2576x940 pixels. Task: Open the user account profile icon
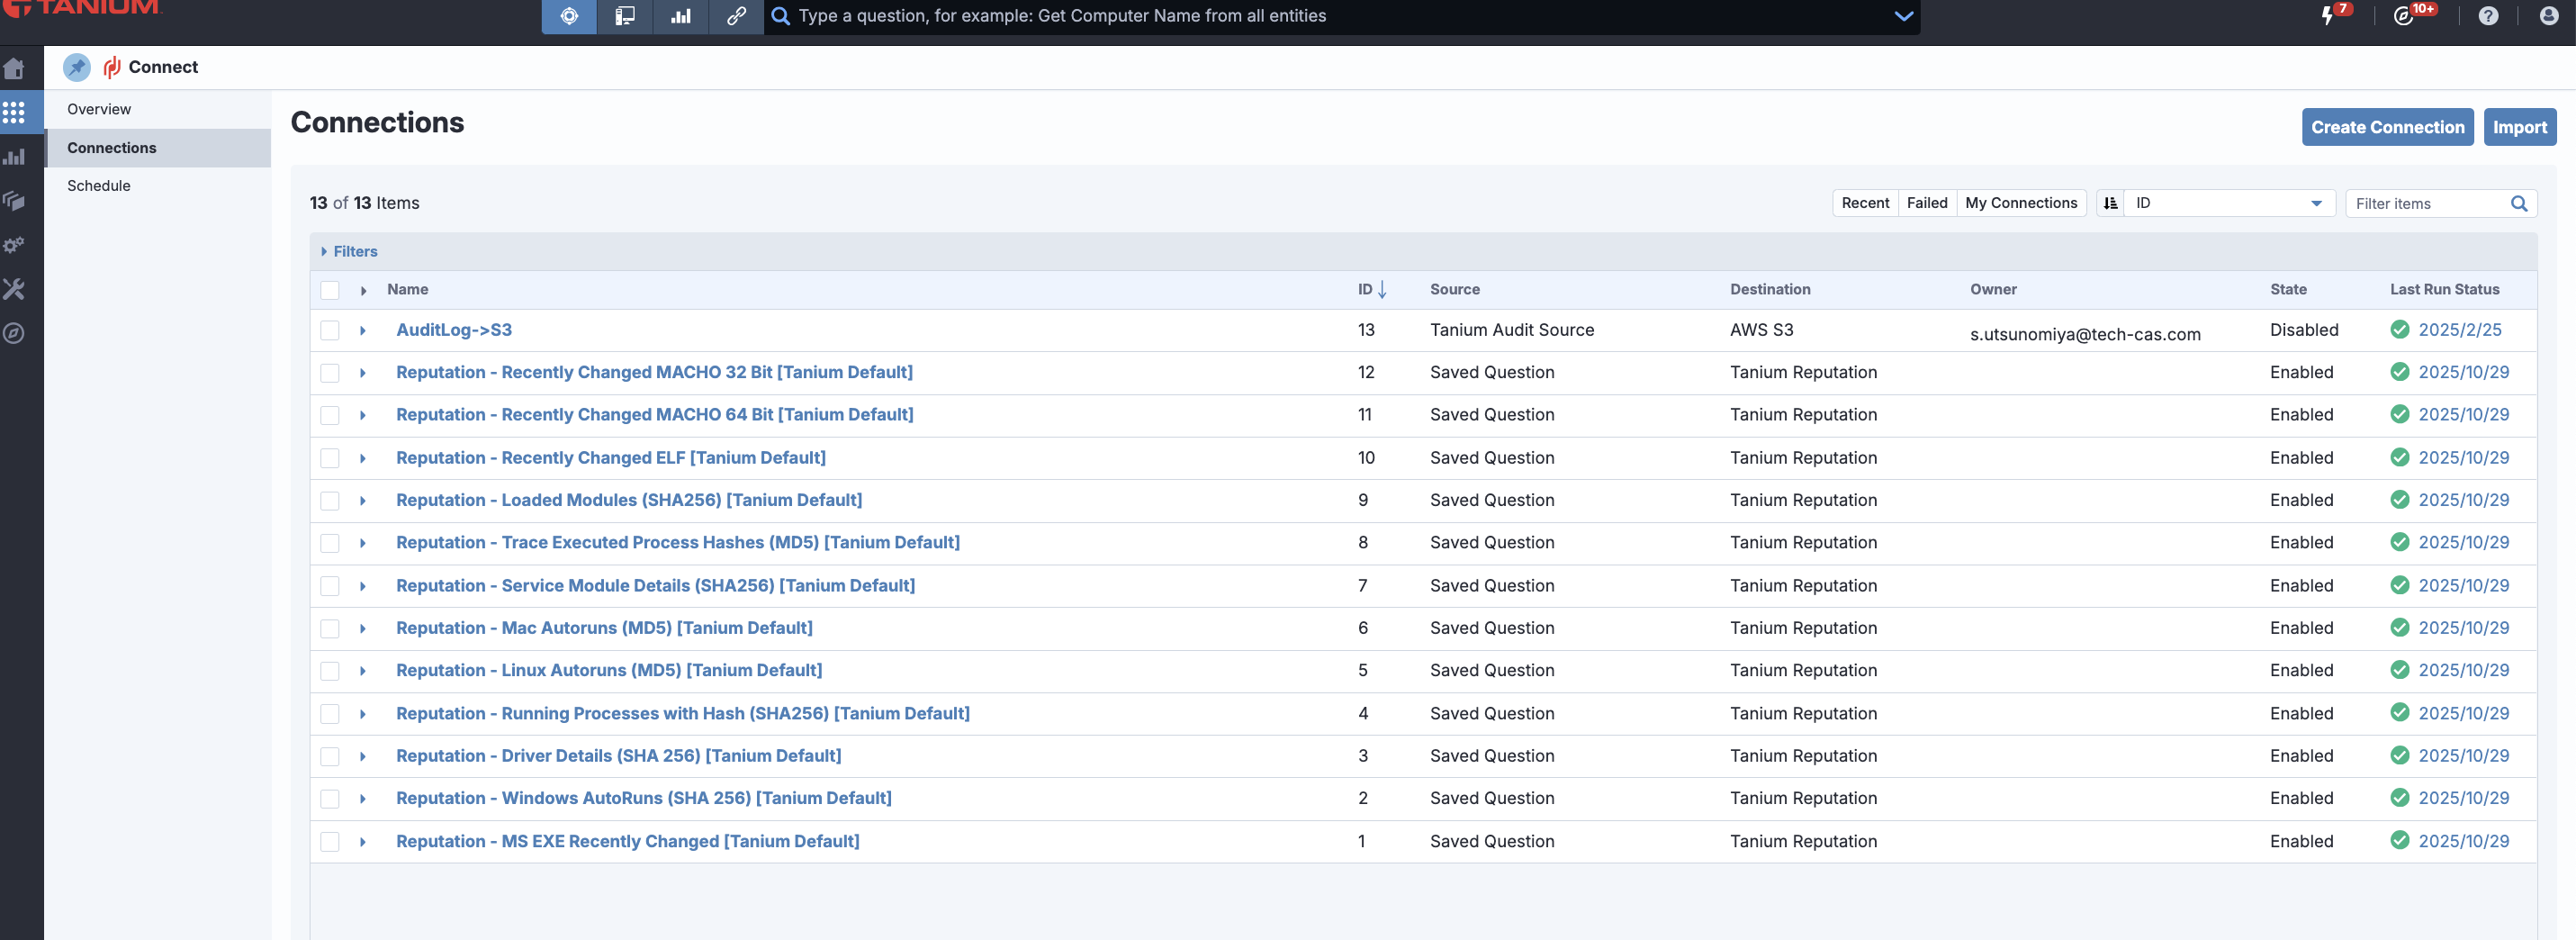[x=2548, y=16]
